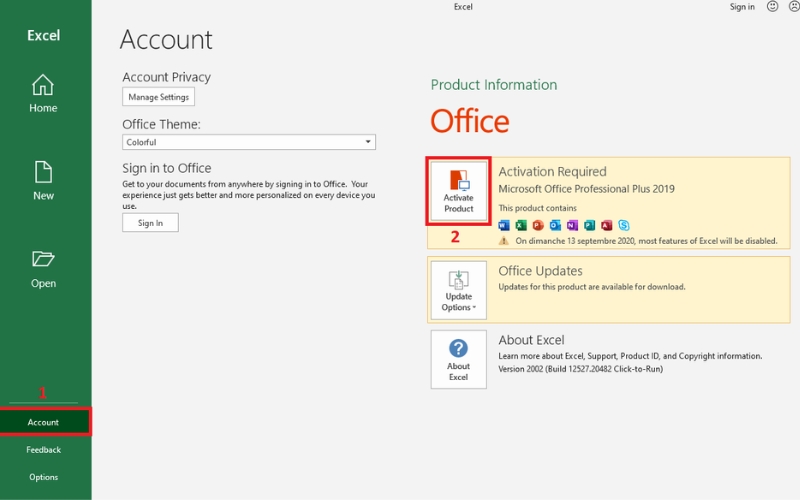The width and height of the screenshot is (800, 500).
Task: Click the Word app icon under product contains
Action: point(504,225)
